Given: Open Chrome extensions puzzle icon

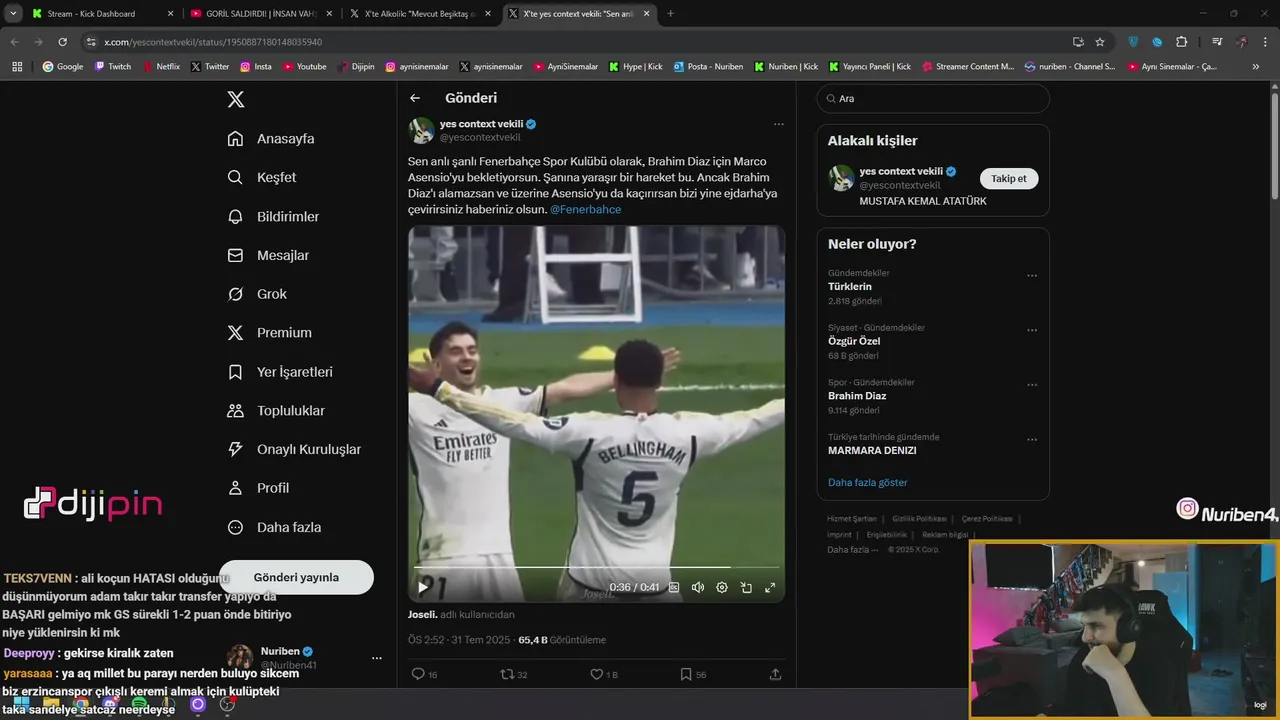Looking at the screenshot, I should (1182, 42).
